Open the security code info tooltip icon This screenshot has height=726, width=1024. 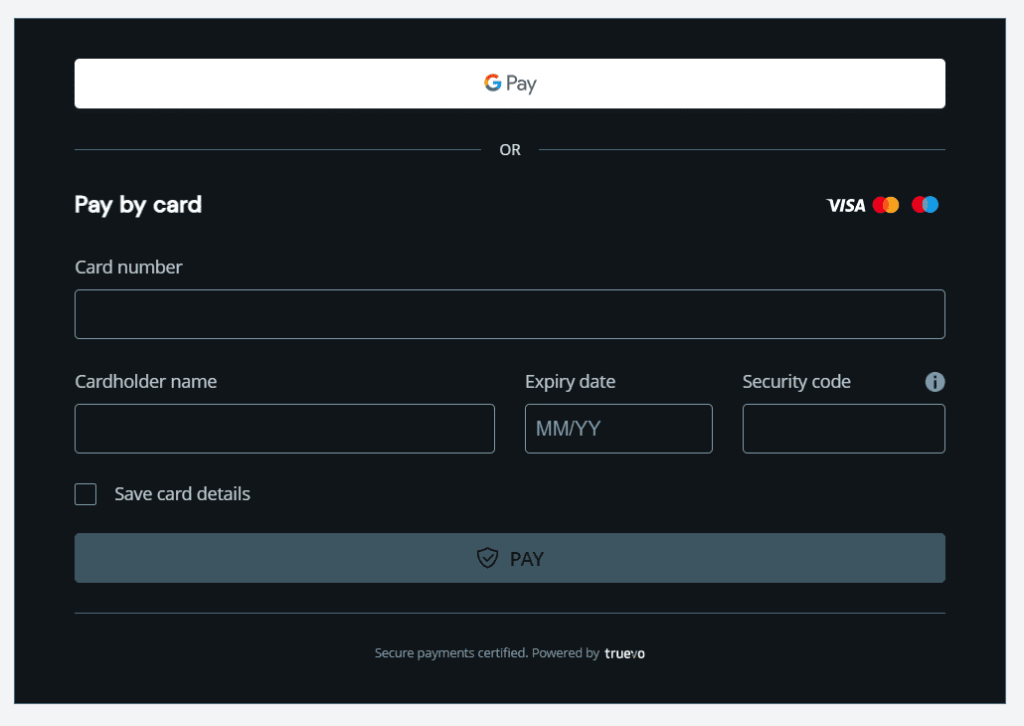pos(934,382)
